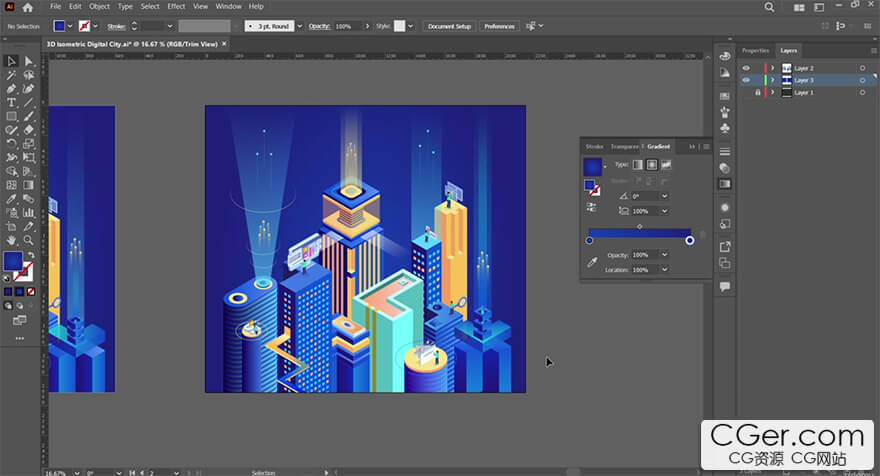Click the Home icon in top bar
This screenshot has width=880, height=476.
(27, 7)
